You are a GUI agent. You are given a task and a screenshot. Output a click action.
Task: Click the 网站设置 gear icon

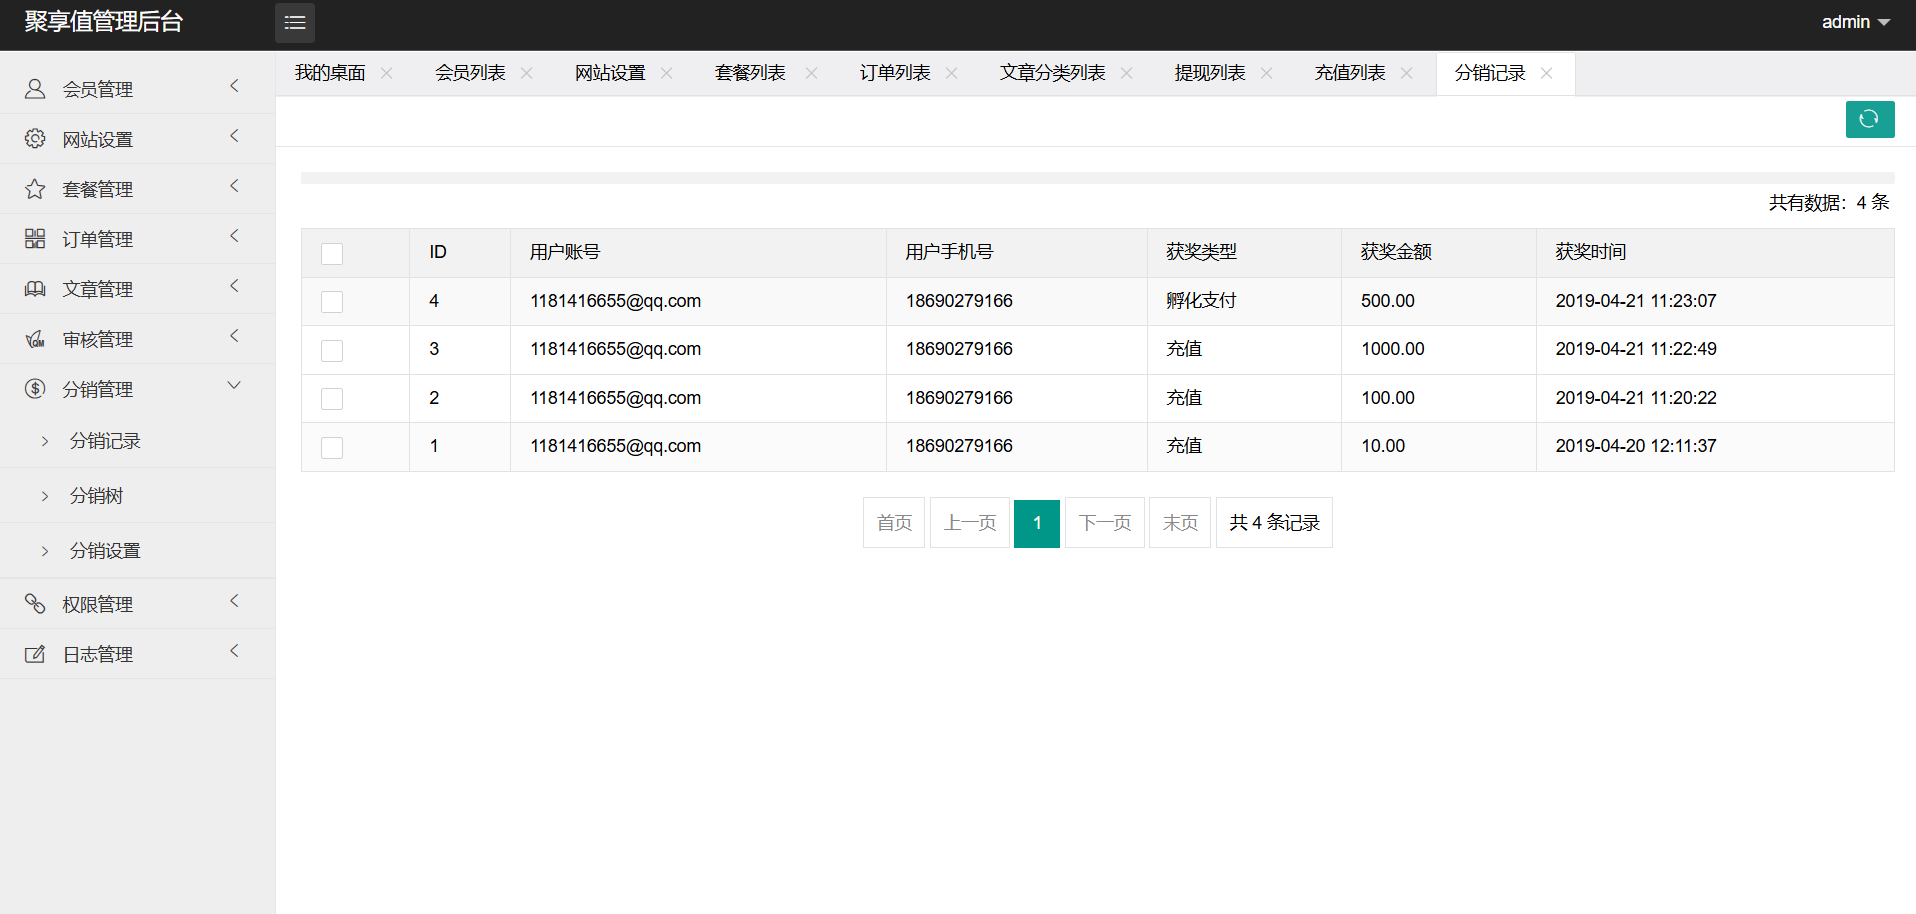point(35,139)
